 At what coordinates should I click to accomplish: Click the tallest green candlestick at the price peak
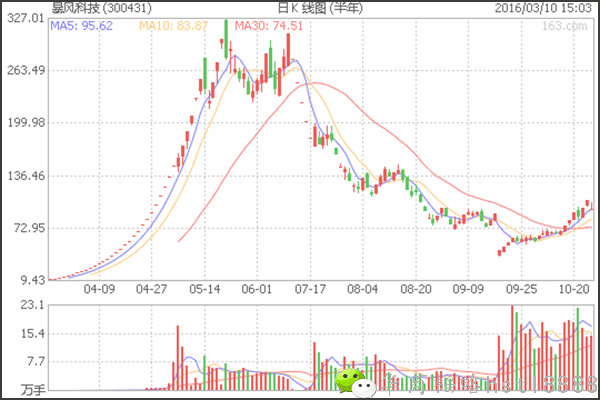click(x=226, y=38)
